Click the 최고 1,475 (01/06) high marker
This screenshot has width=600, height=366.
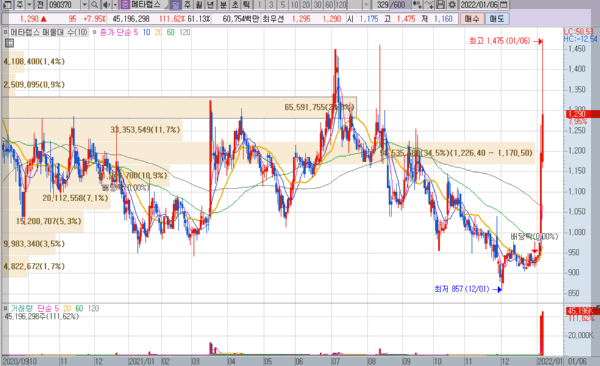505,41
